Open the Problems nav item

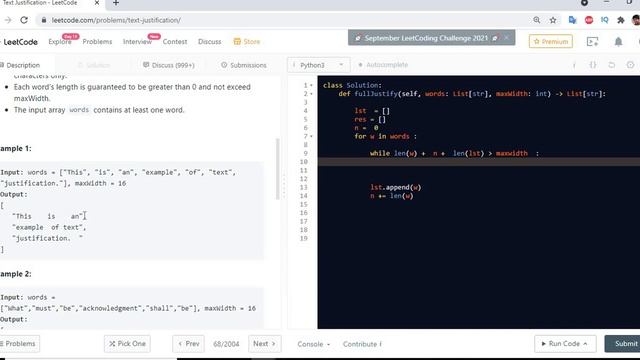(97, 42)
